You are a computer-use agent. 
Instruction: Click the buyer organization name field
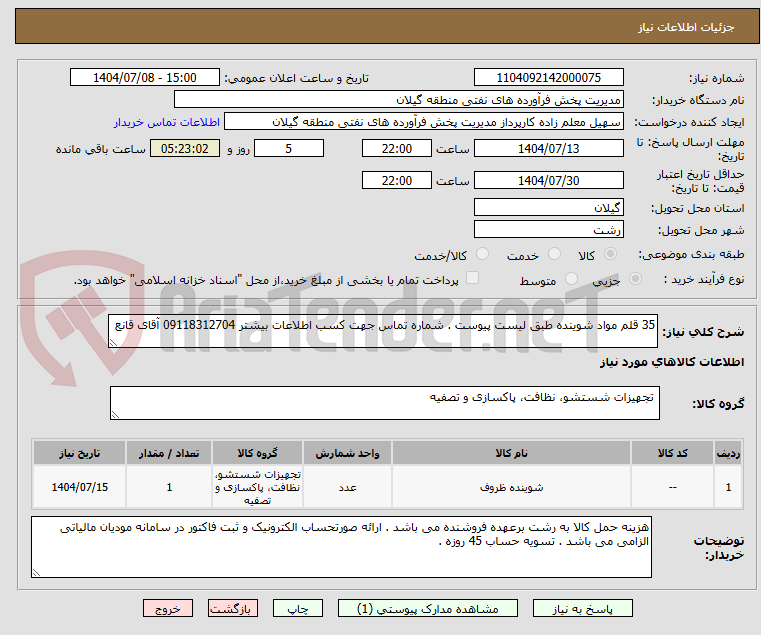(x=398, y=100)
